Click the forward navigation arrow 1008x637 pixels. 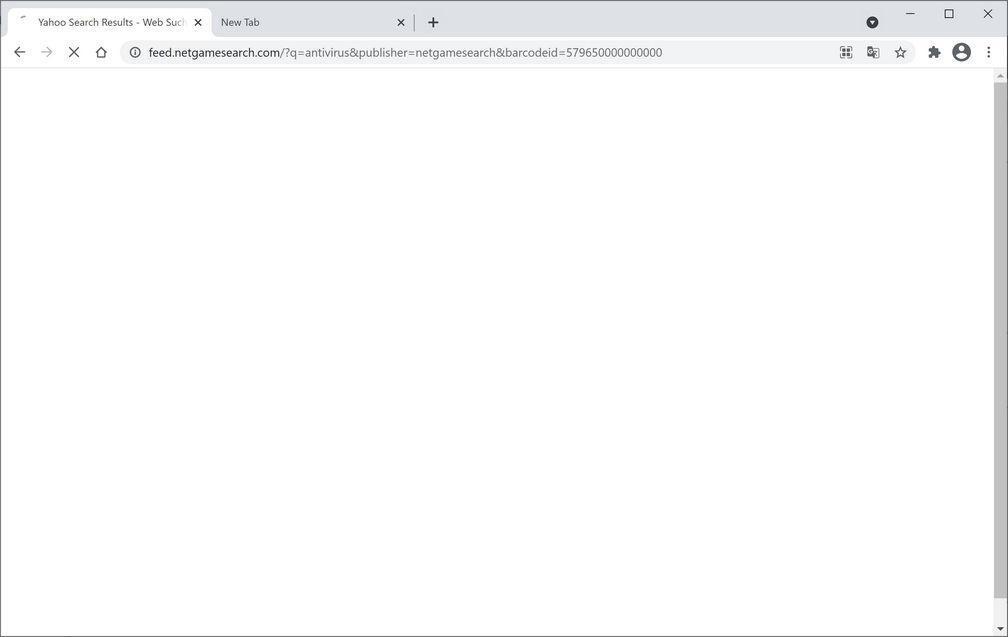point(47,53)
